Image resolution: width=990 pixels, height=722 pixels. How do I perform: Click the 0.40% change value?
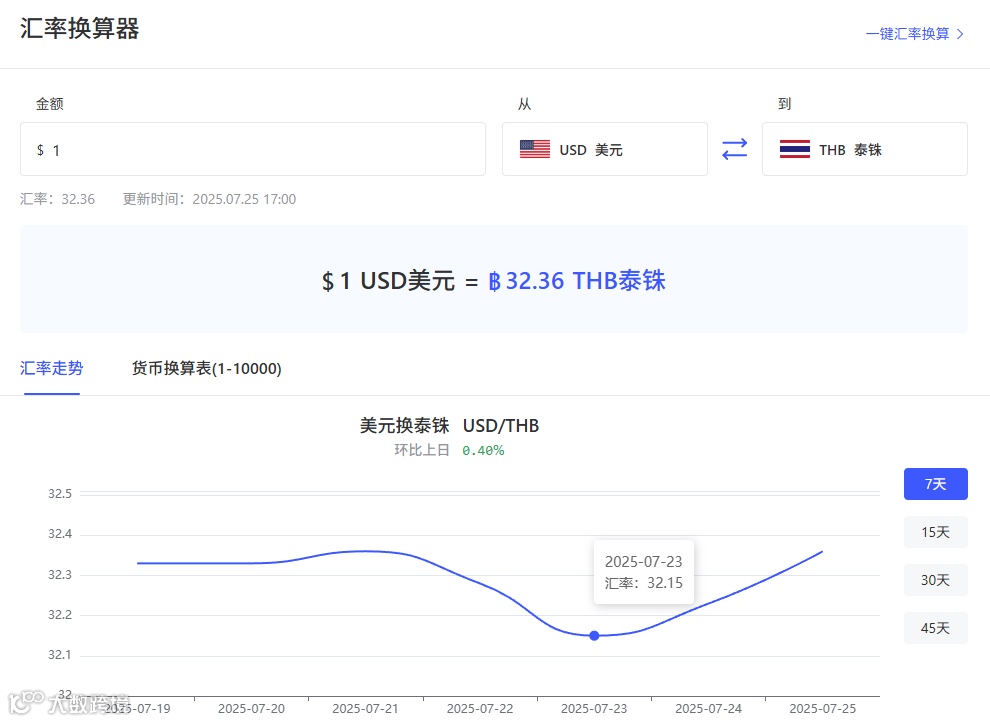[483, 451]
